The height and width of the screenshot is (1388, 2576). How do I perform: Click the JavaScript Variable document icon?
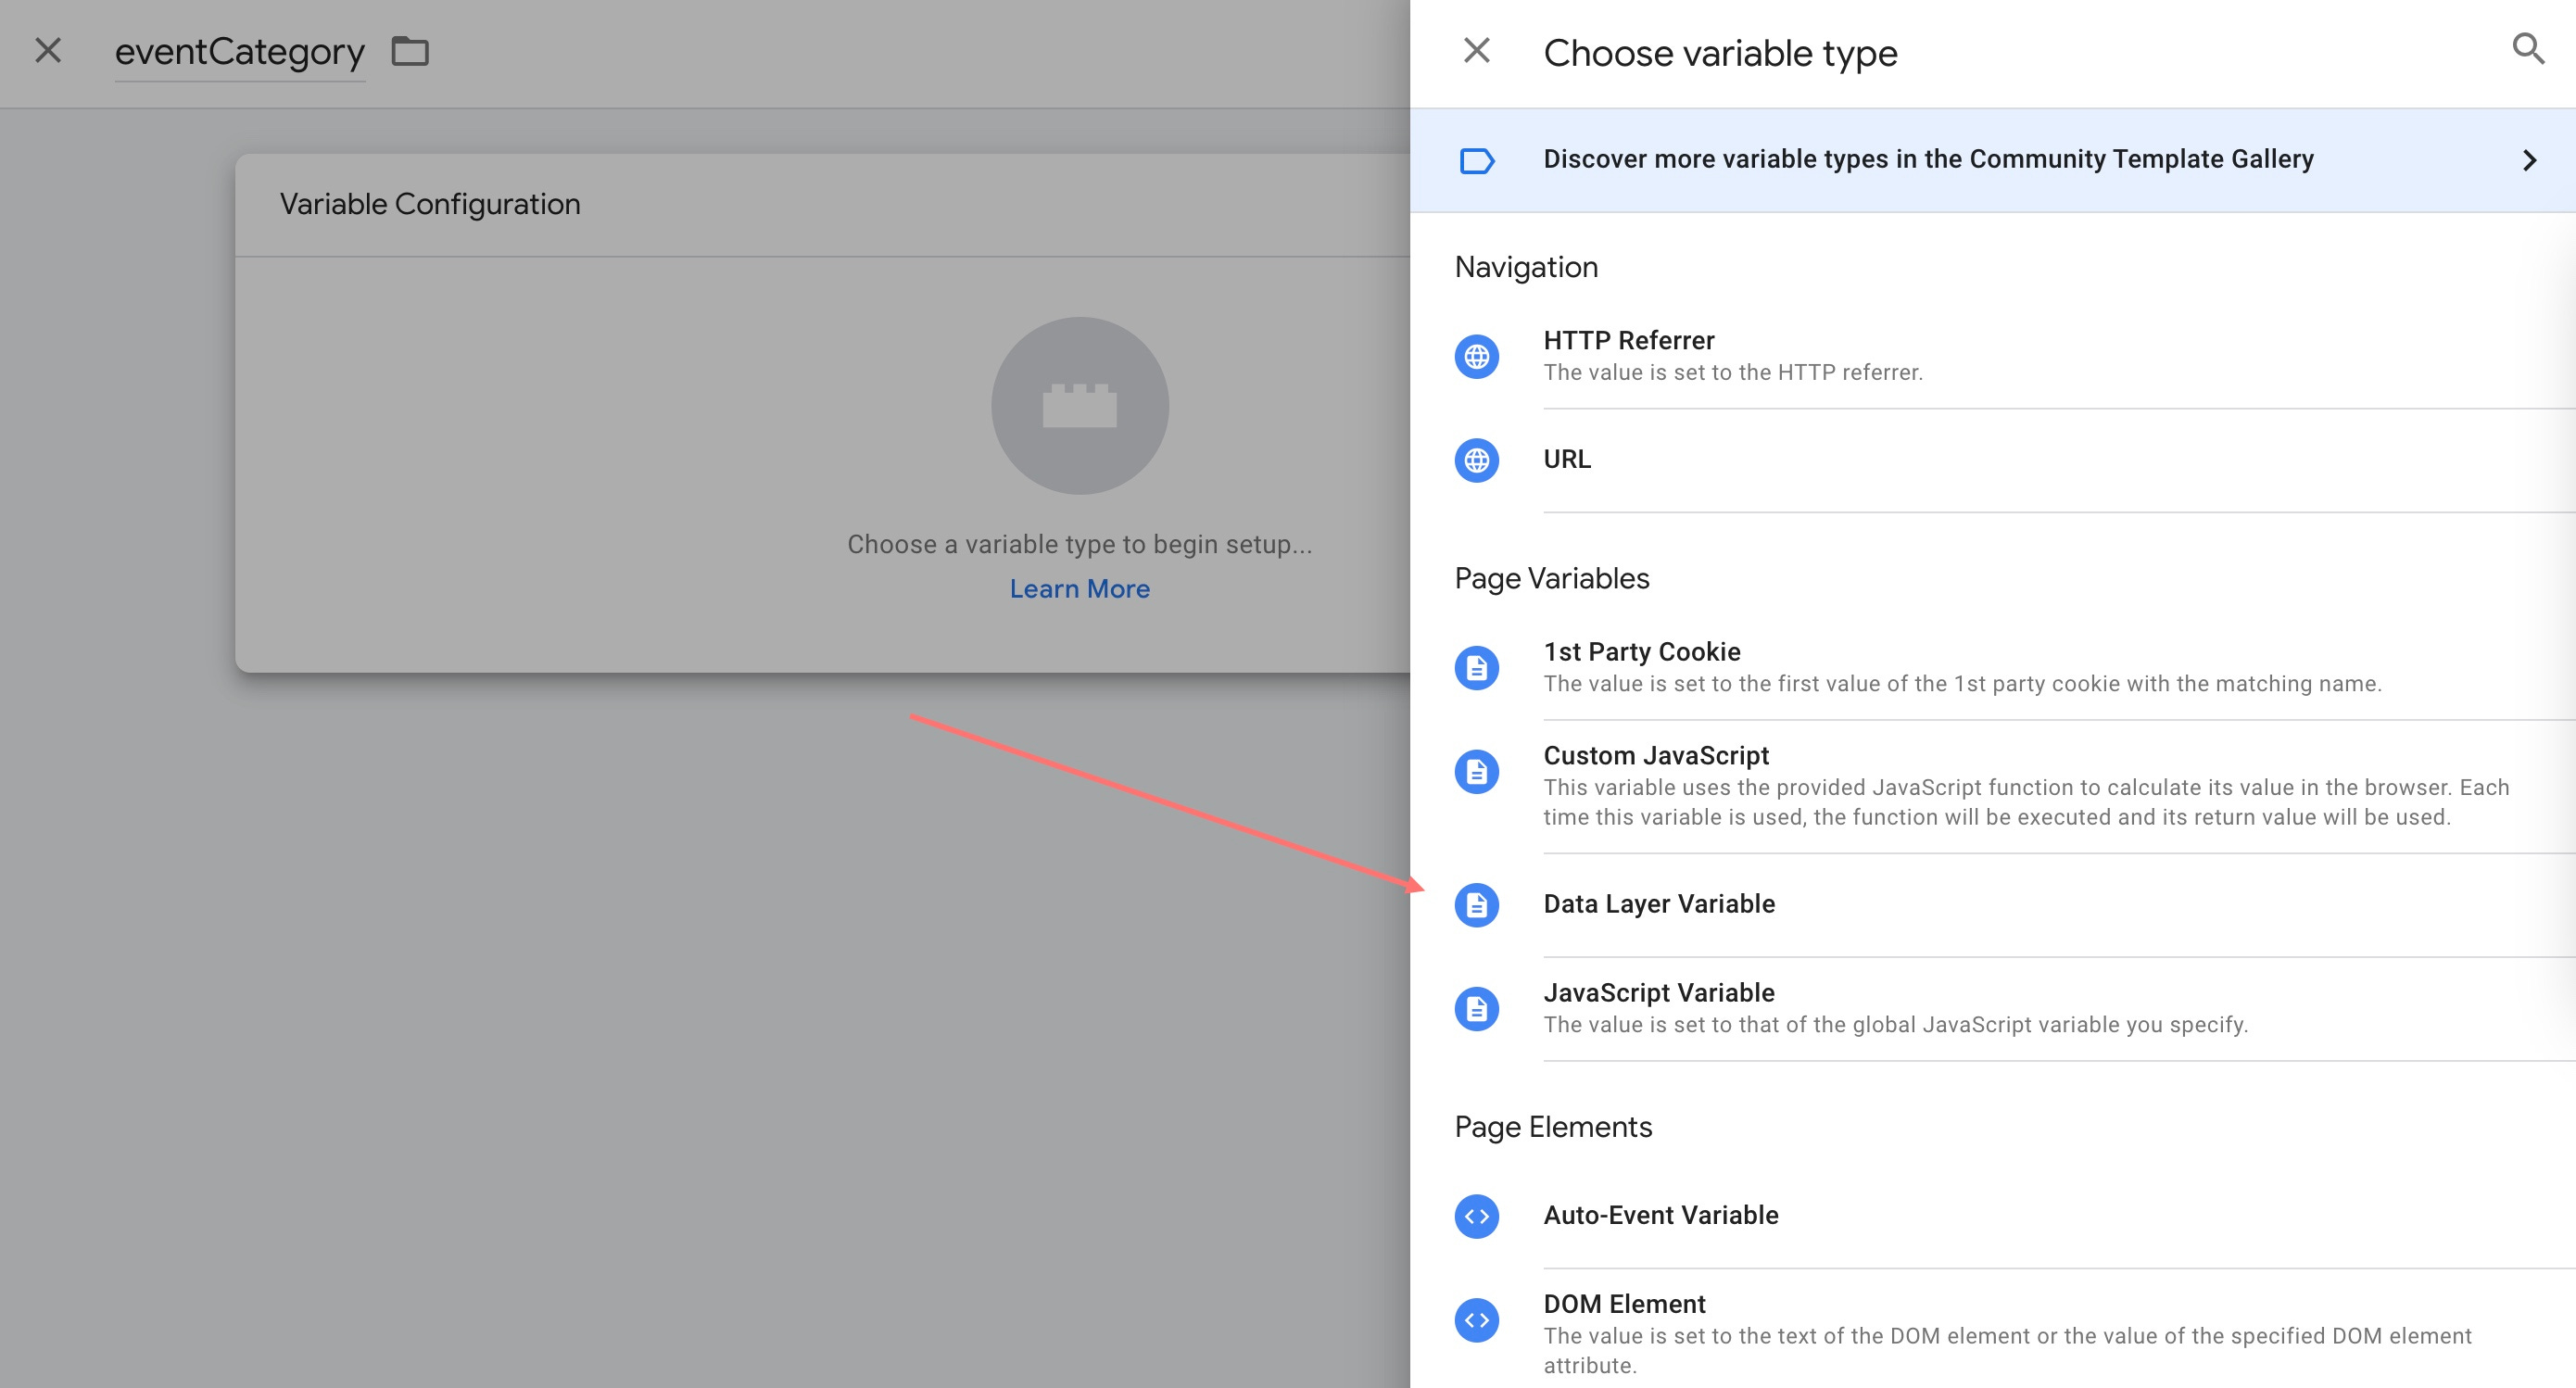pos(1476,1009)
